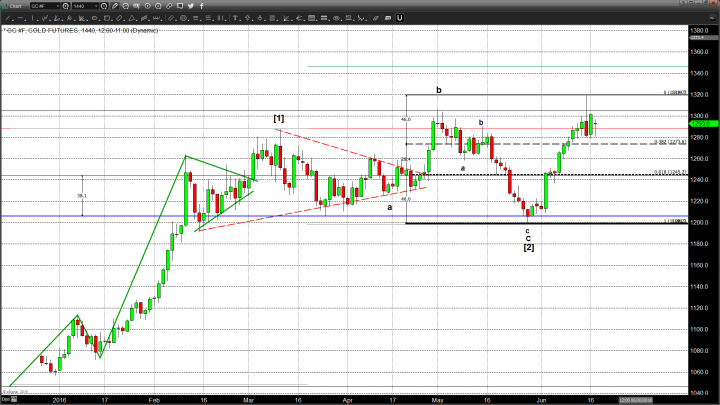The image size is (720, 405).
Task: Click the symbol lookup icon beside GC #F
Action: point(65,6)
